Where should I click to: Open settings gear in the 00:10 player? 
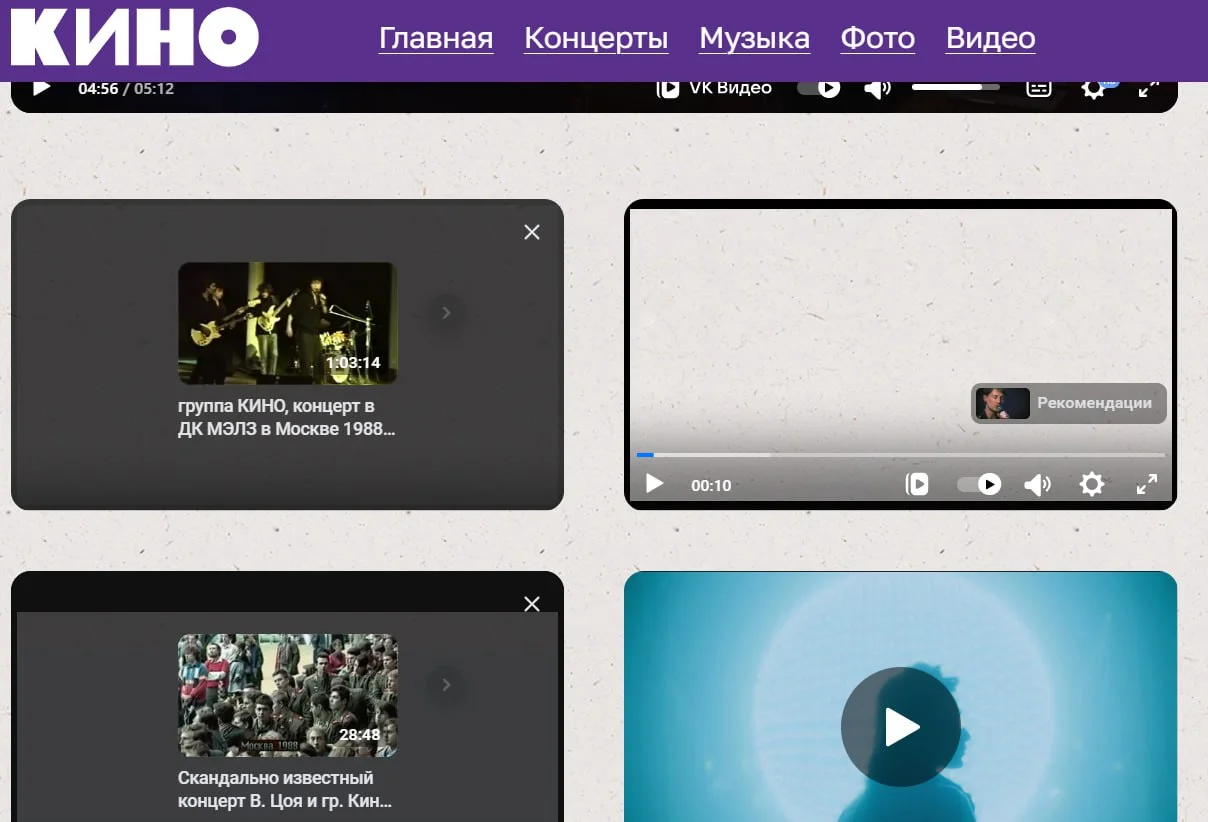coord(1092,485)
